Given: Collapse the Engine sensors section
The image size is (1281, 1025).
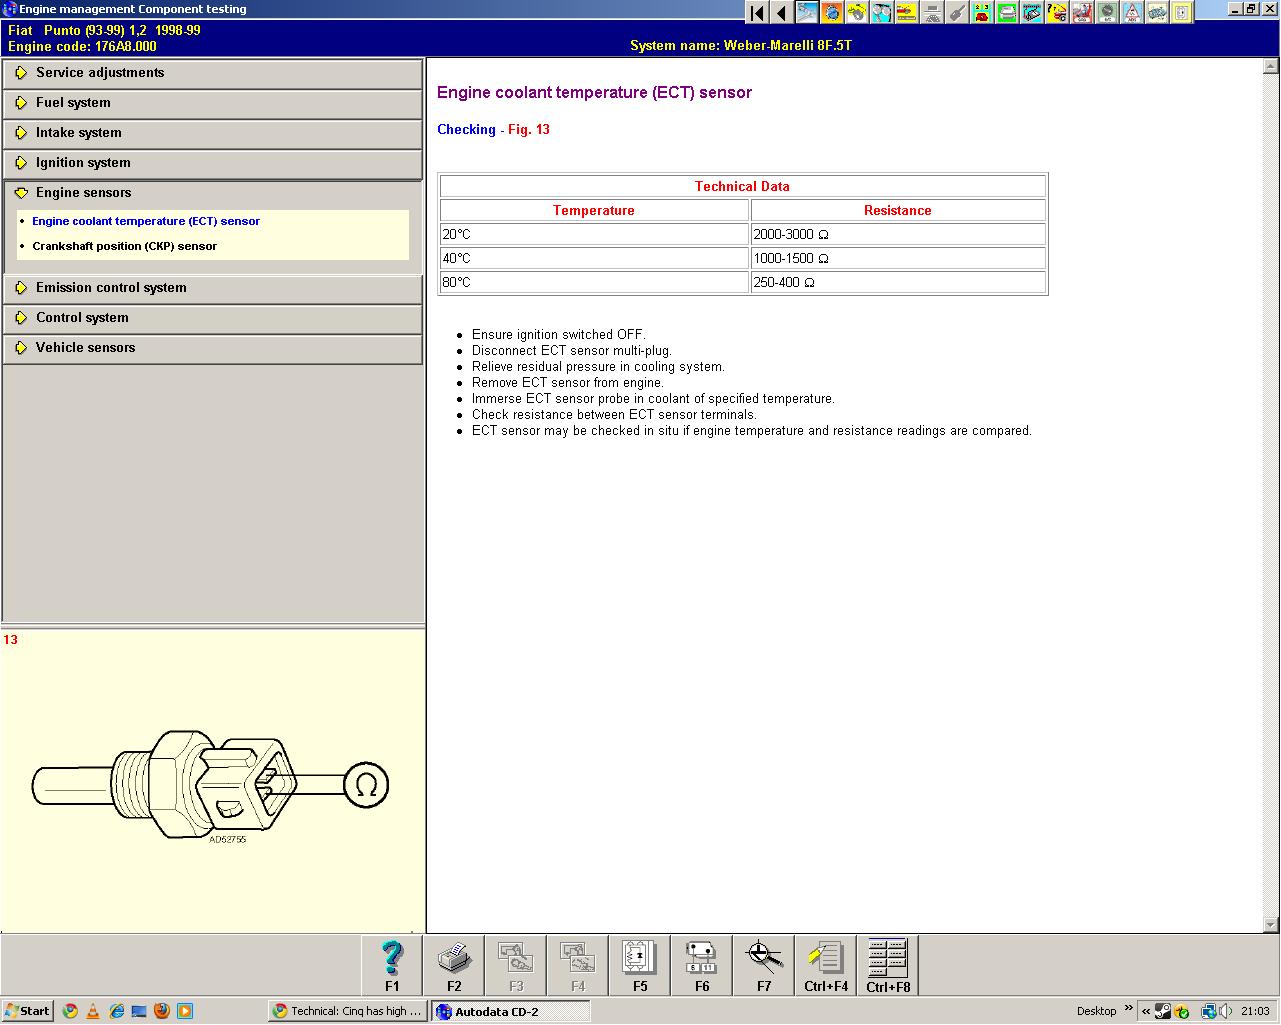Looking at the screenshot, I should (x=213, y=193).
